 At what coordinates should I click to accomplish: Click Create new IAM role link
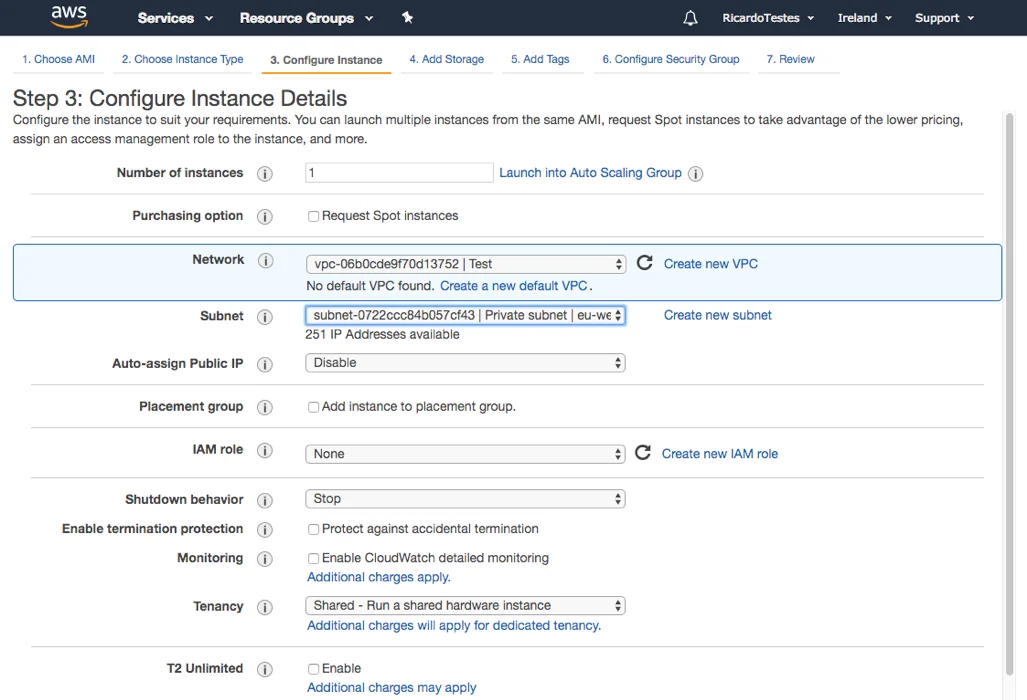(720, 454)
